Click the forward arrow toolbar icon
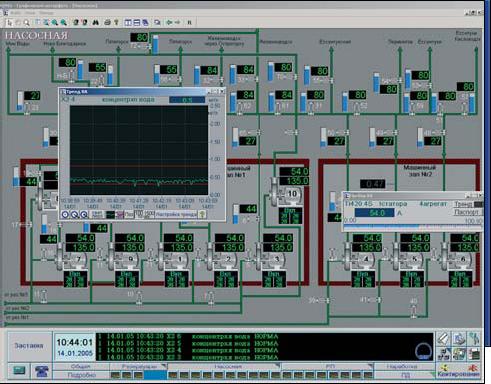 (177, 22)
